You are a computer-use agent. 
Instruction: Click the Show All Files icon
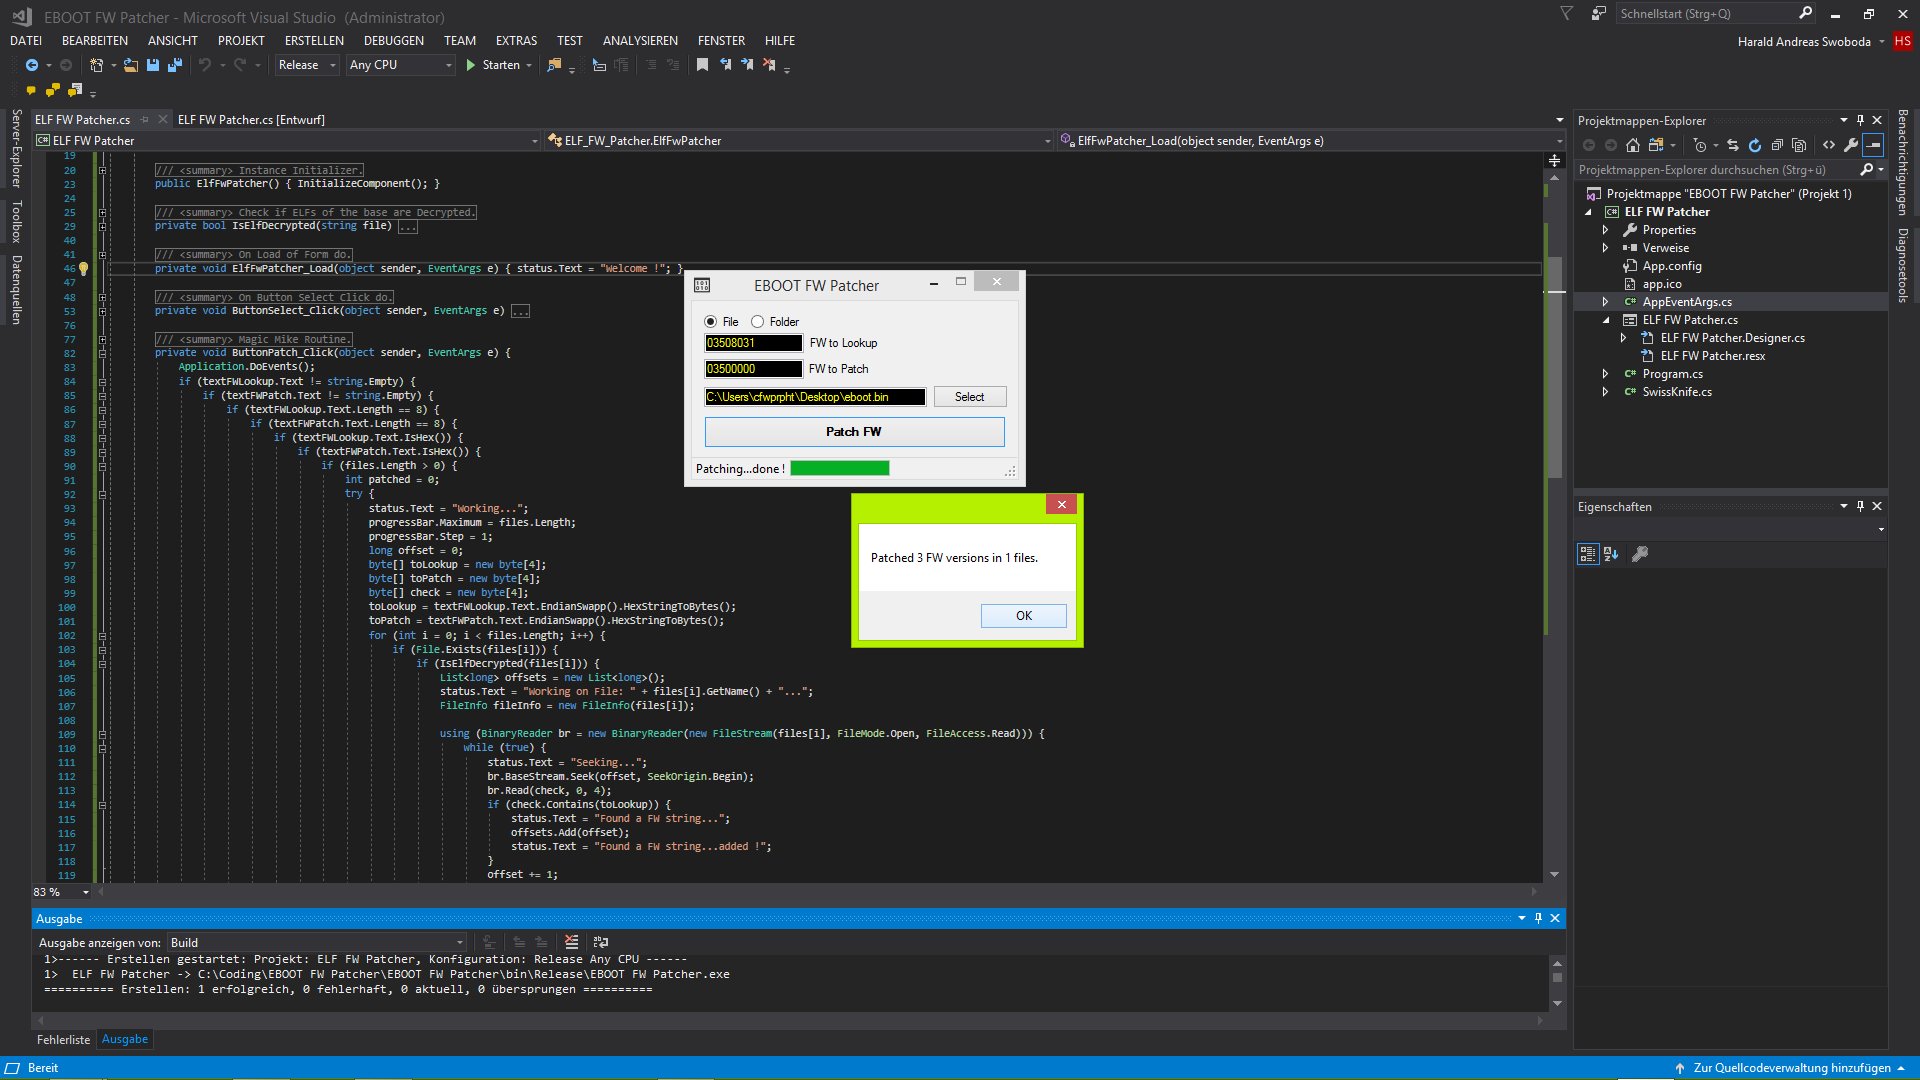pyautogui.click(x=1799, y=146)
